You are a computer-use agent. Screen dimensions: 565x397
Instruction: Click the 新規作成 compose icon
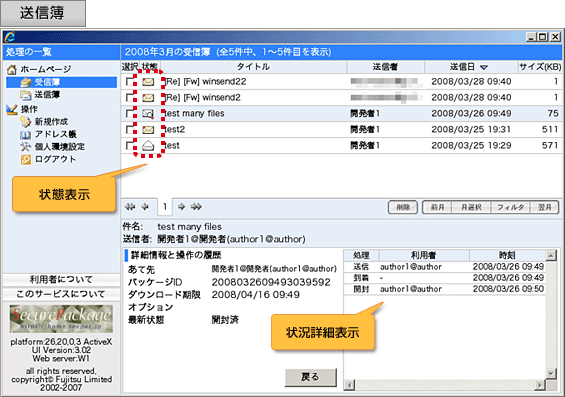point(26,122)
